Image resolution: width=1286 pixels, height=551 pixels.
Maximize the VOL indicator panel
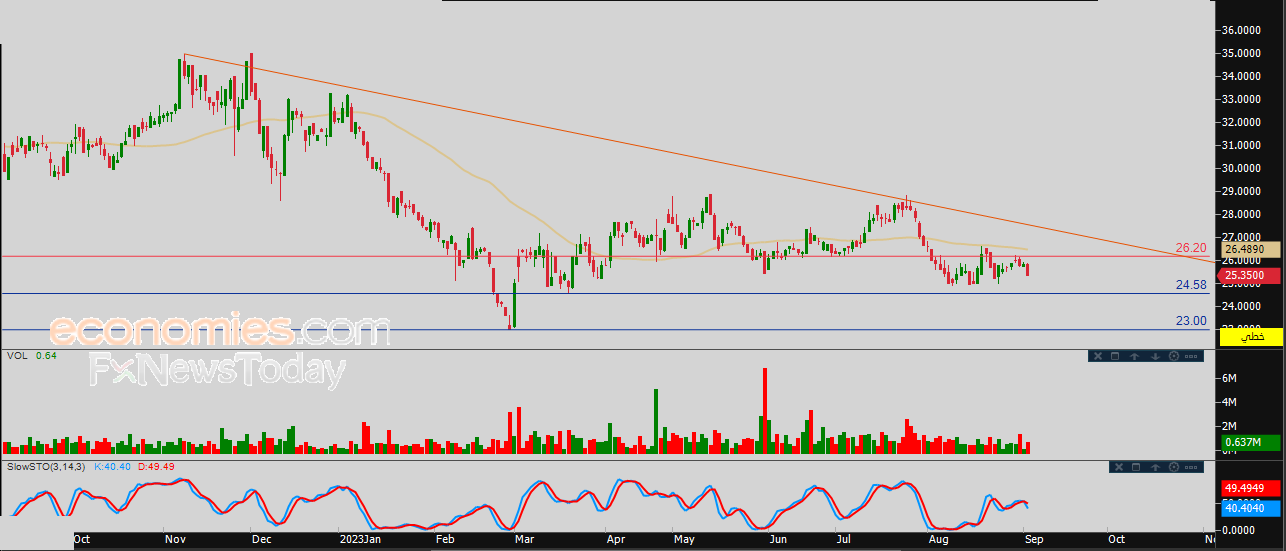click(x=1115, y=356)
